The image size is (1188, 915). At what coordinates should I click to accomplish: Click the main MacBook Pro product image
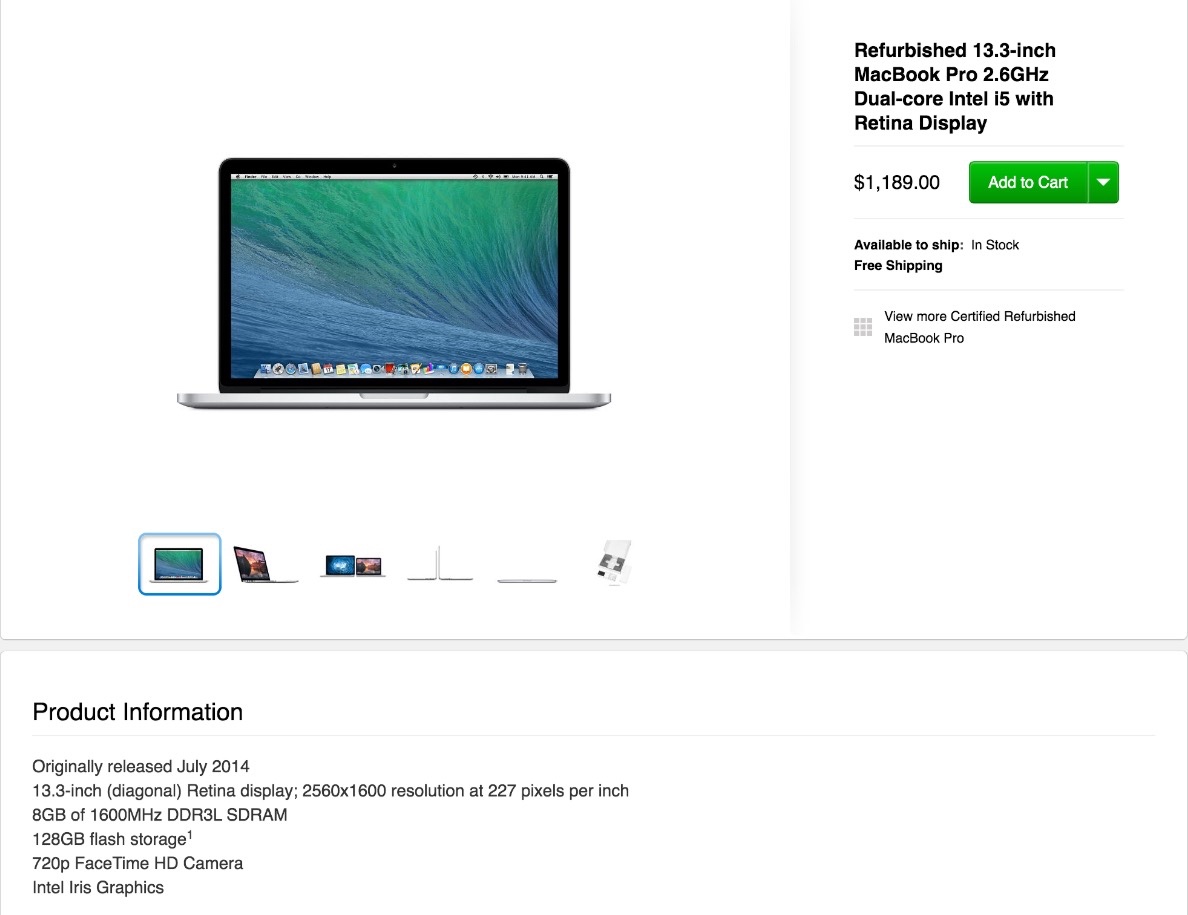click(394, 284)
